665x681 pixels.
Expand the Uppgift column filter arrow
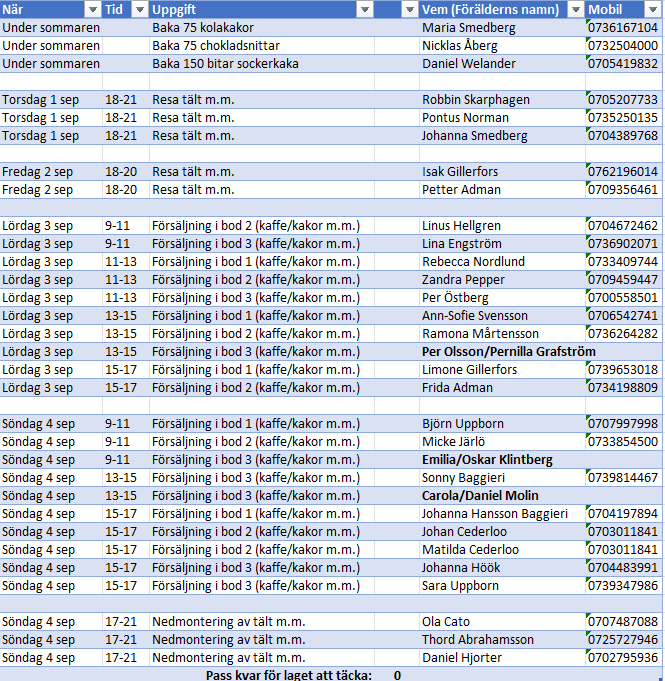(364, 10)
